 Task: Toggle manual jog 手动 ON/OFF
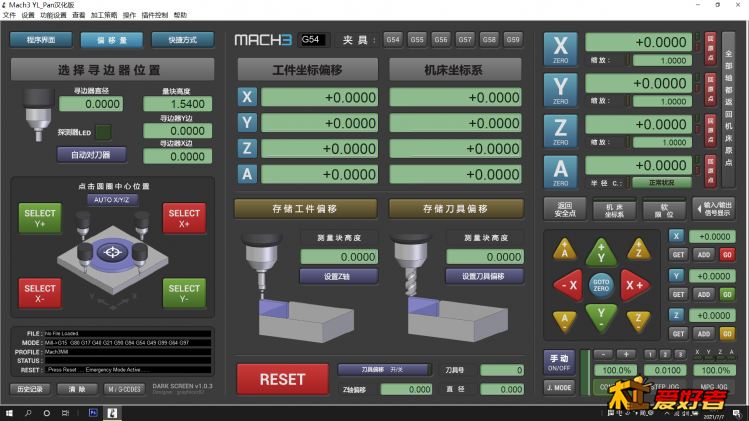[559, 363]
